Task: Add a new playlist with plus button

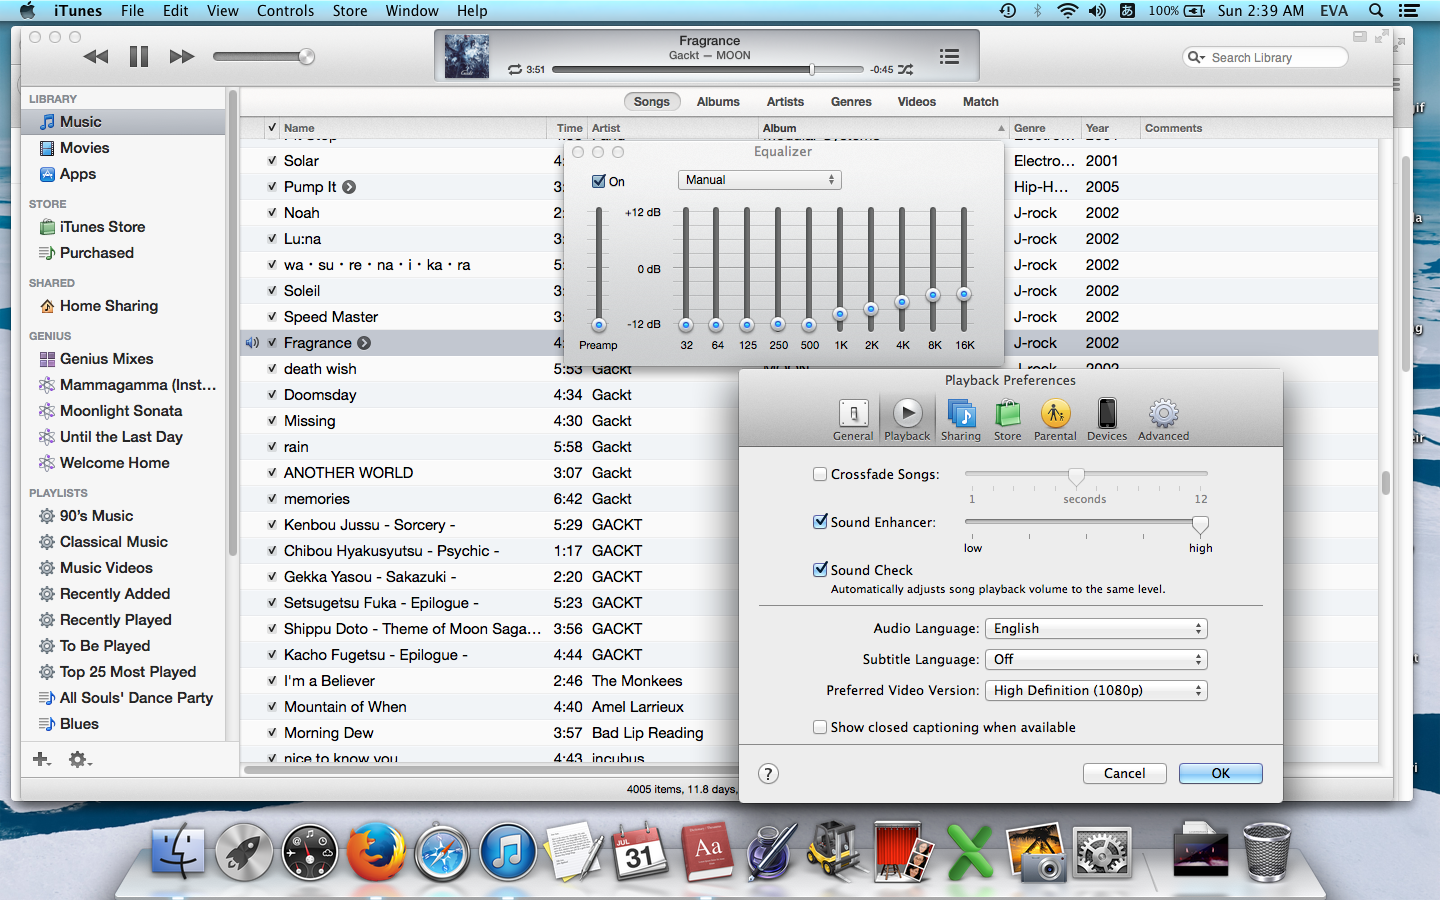Action: pos(41,760)
